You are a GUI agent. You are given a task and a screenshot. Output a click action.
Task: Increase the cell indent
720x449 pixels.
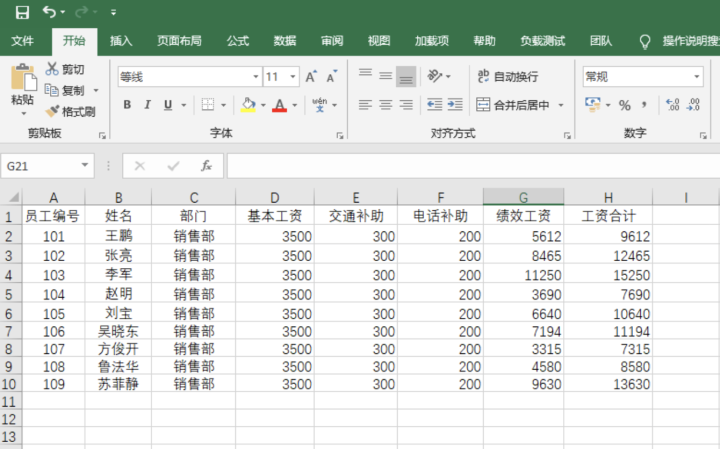coord(455,105)
